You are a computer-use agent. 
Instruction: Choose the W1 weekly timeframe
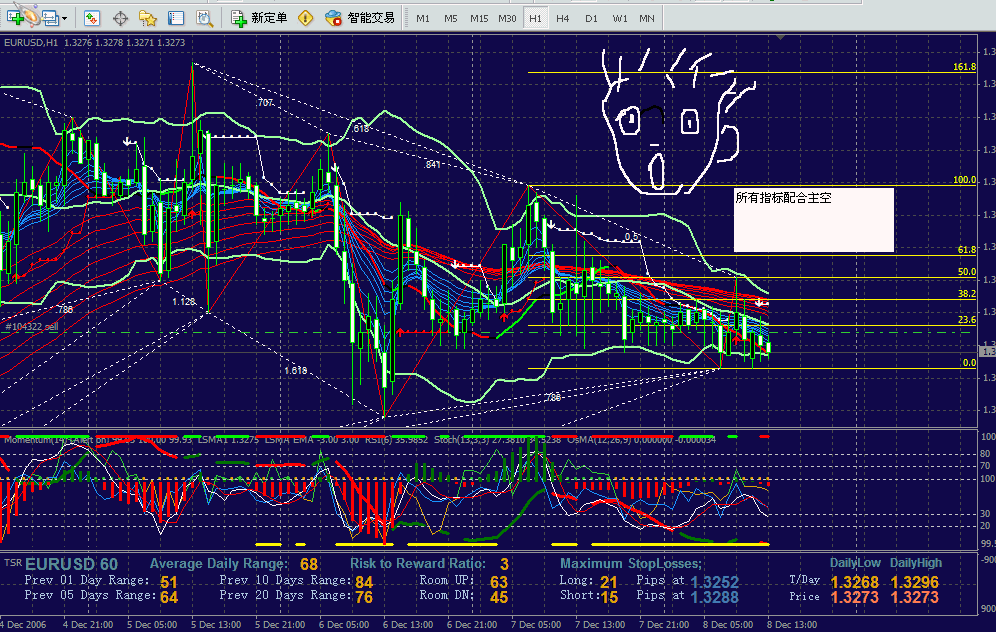click(x=620, y=18)
